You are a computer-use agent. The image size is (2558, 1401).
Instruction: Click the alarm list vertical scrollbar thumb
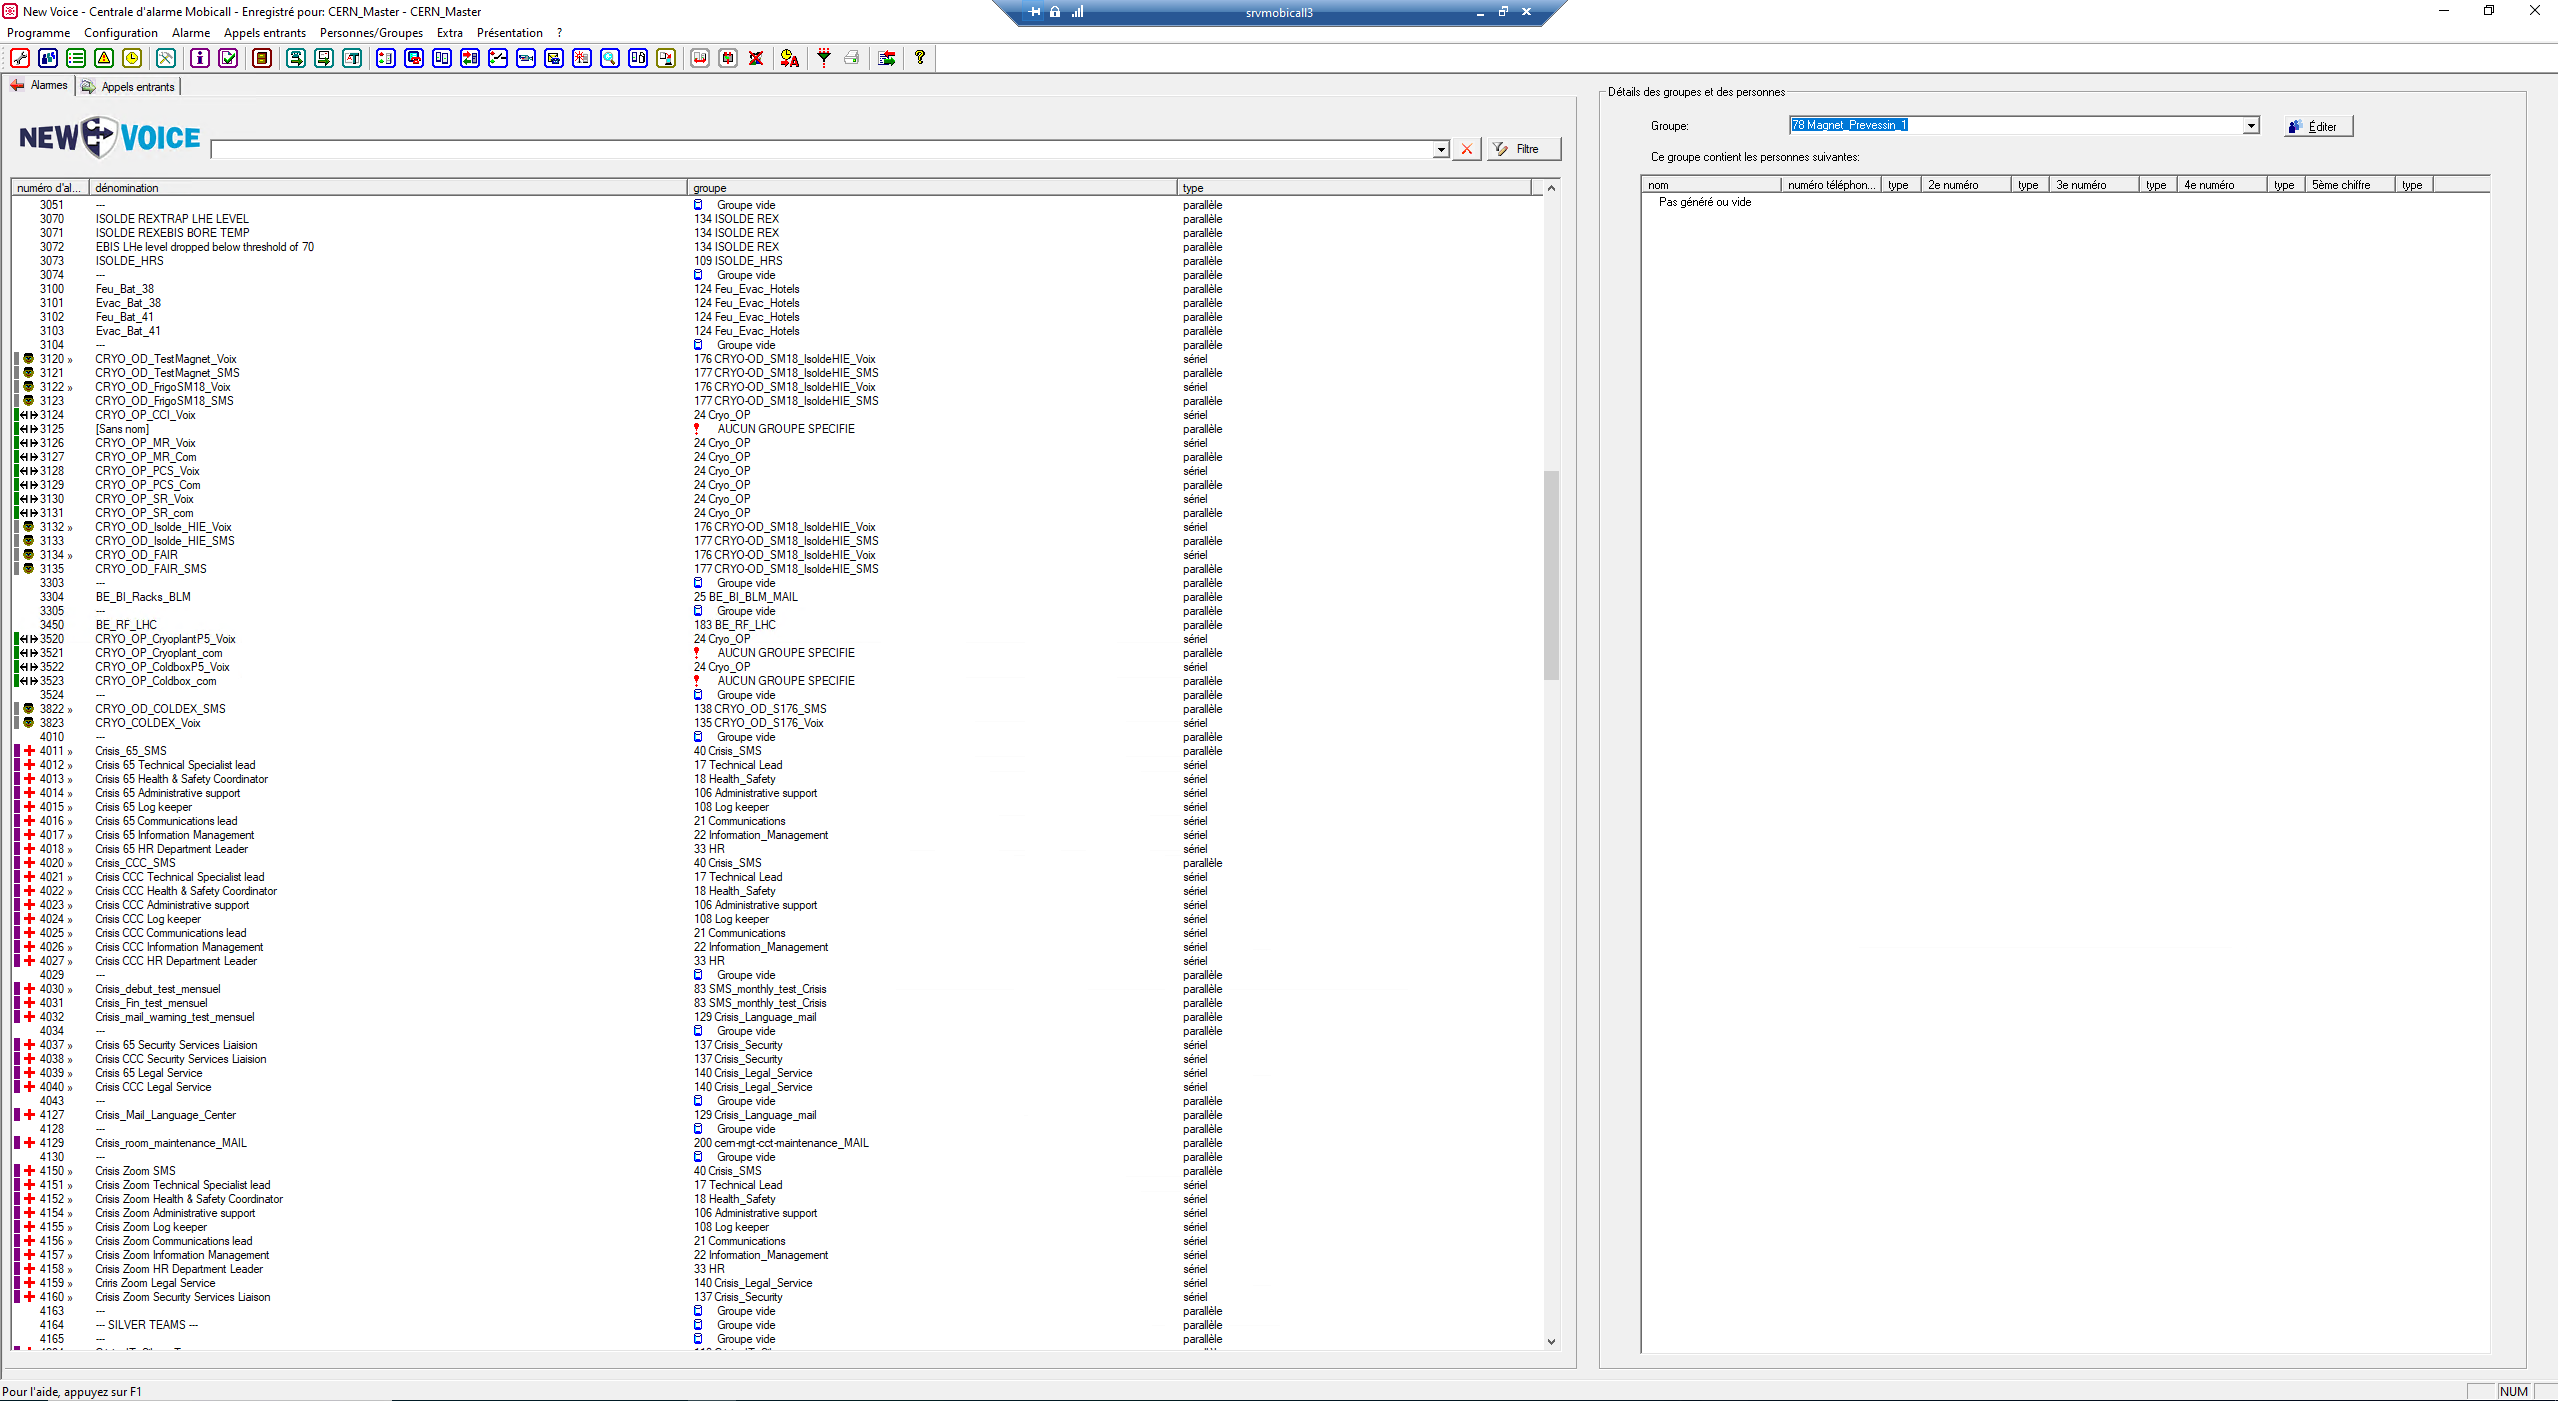(x=1551, y=575)
